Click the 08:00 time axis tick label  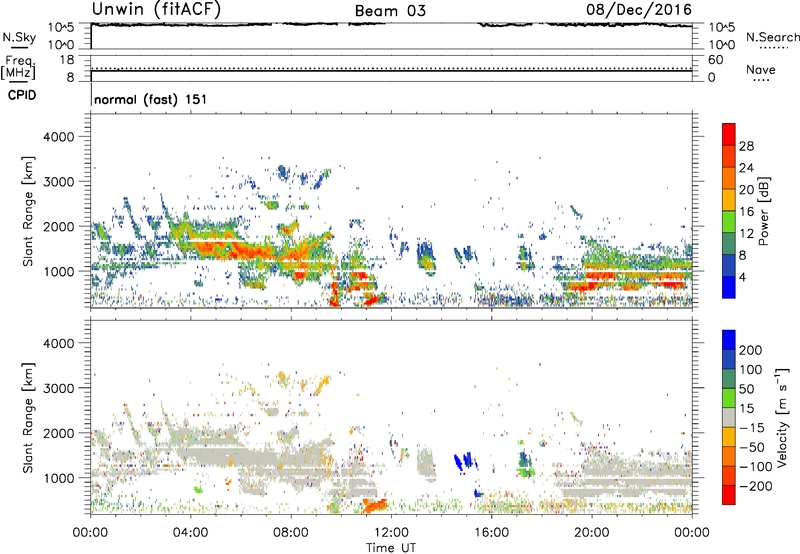290,533
